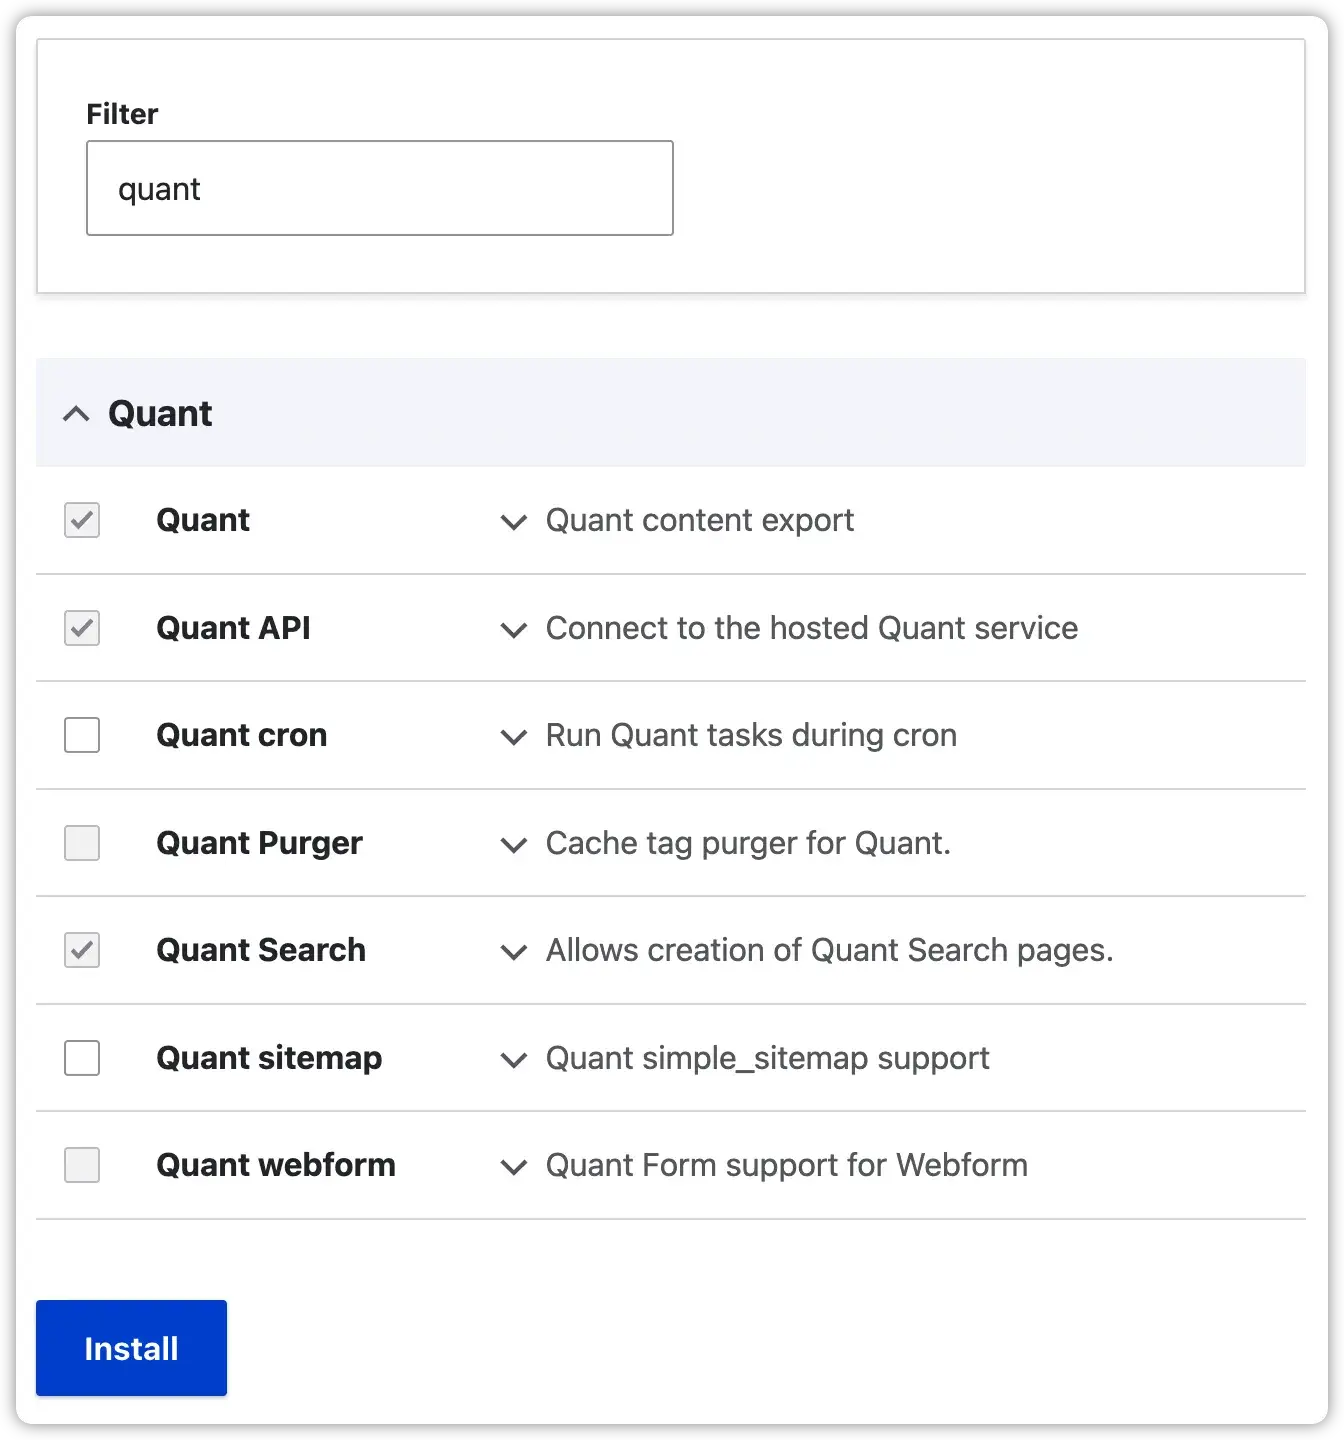1344x1440 pixels.
Task: Enable the Quant cron module checkbox
Action: 81,735
